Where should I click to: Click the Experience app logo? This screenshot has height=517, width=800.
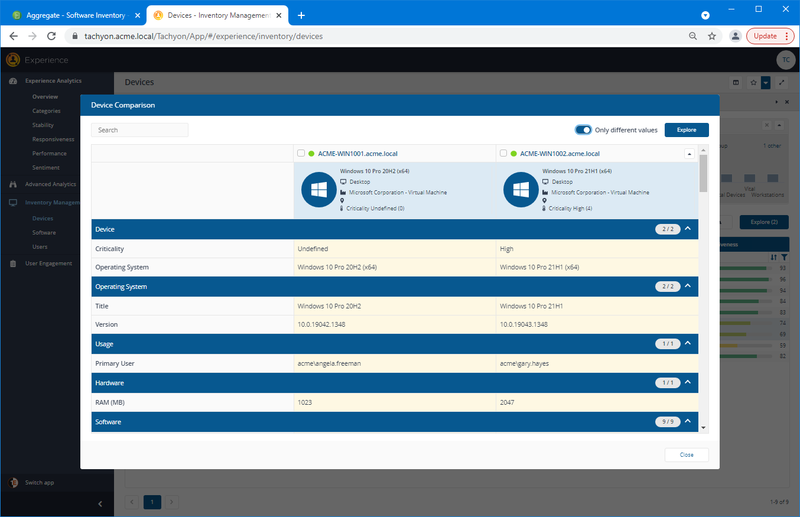point(13,60)
